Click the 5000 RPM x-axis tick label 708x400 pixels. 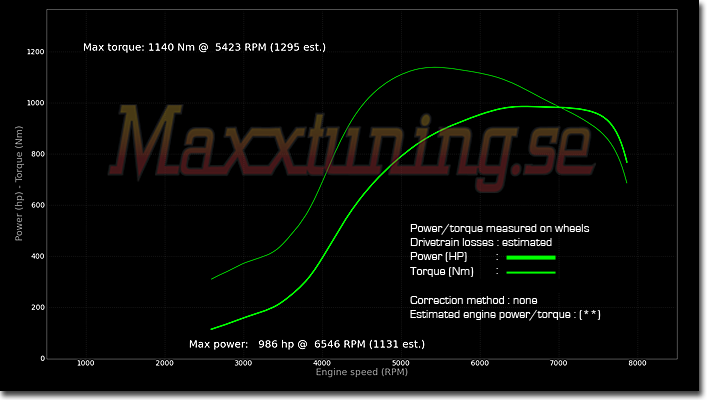(x=401, y=363)
